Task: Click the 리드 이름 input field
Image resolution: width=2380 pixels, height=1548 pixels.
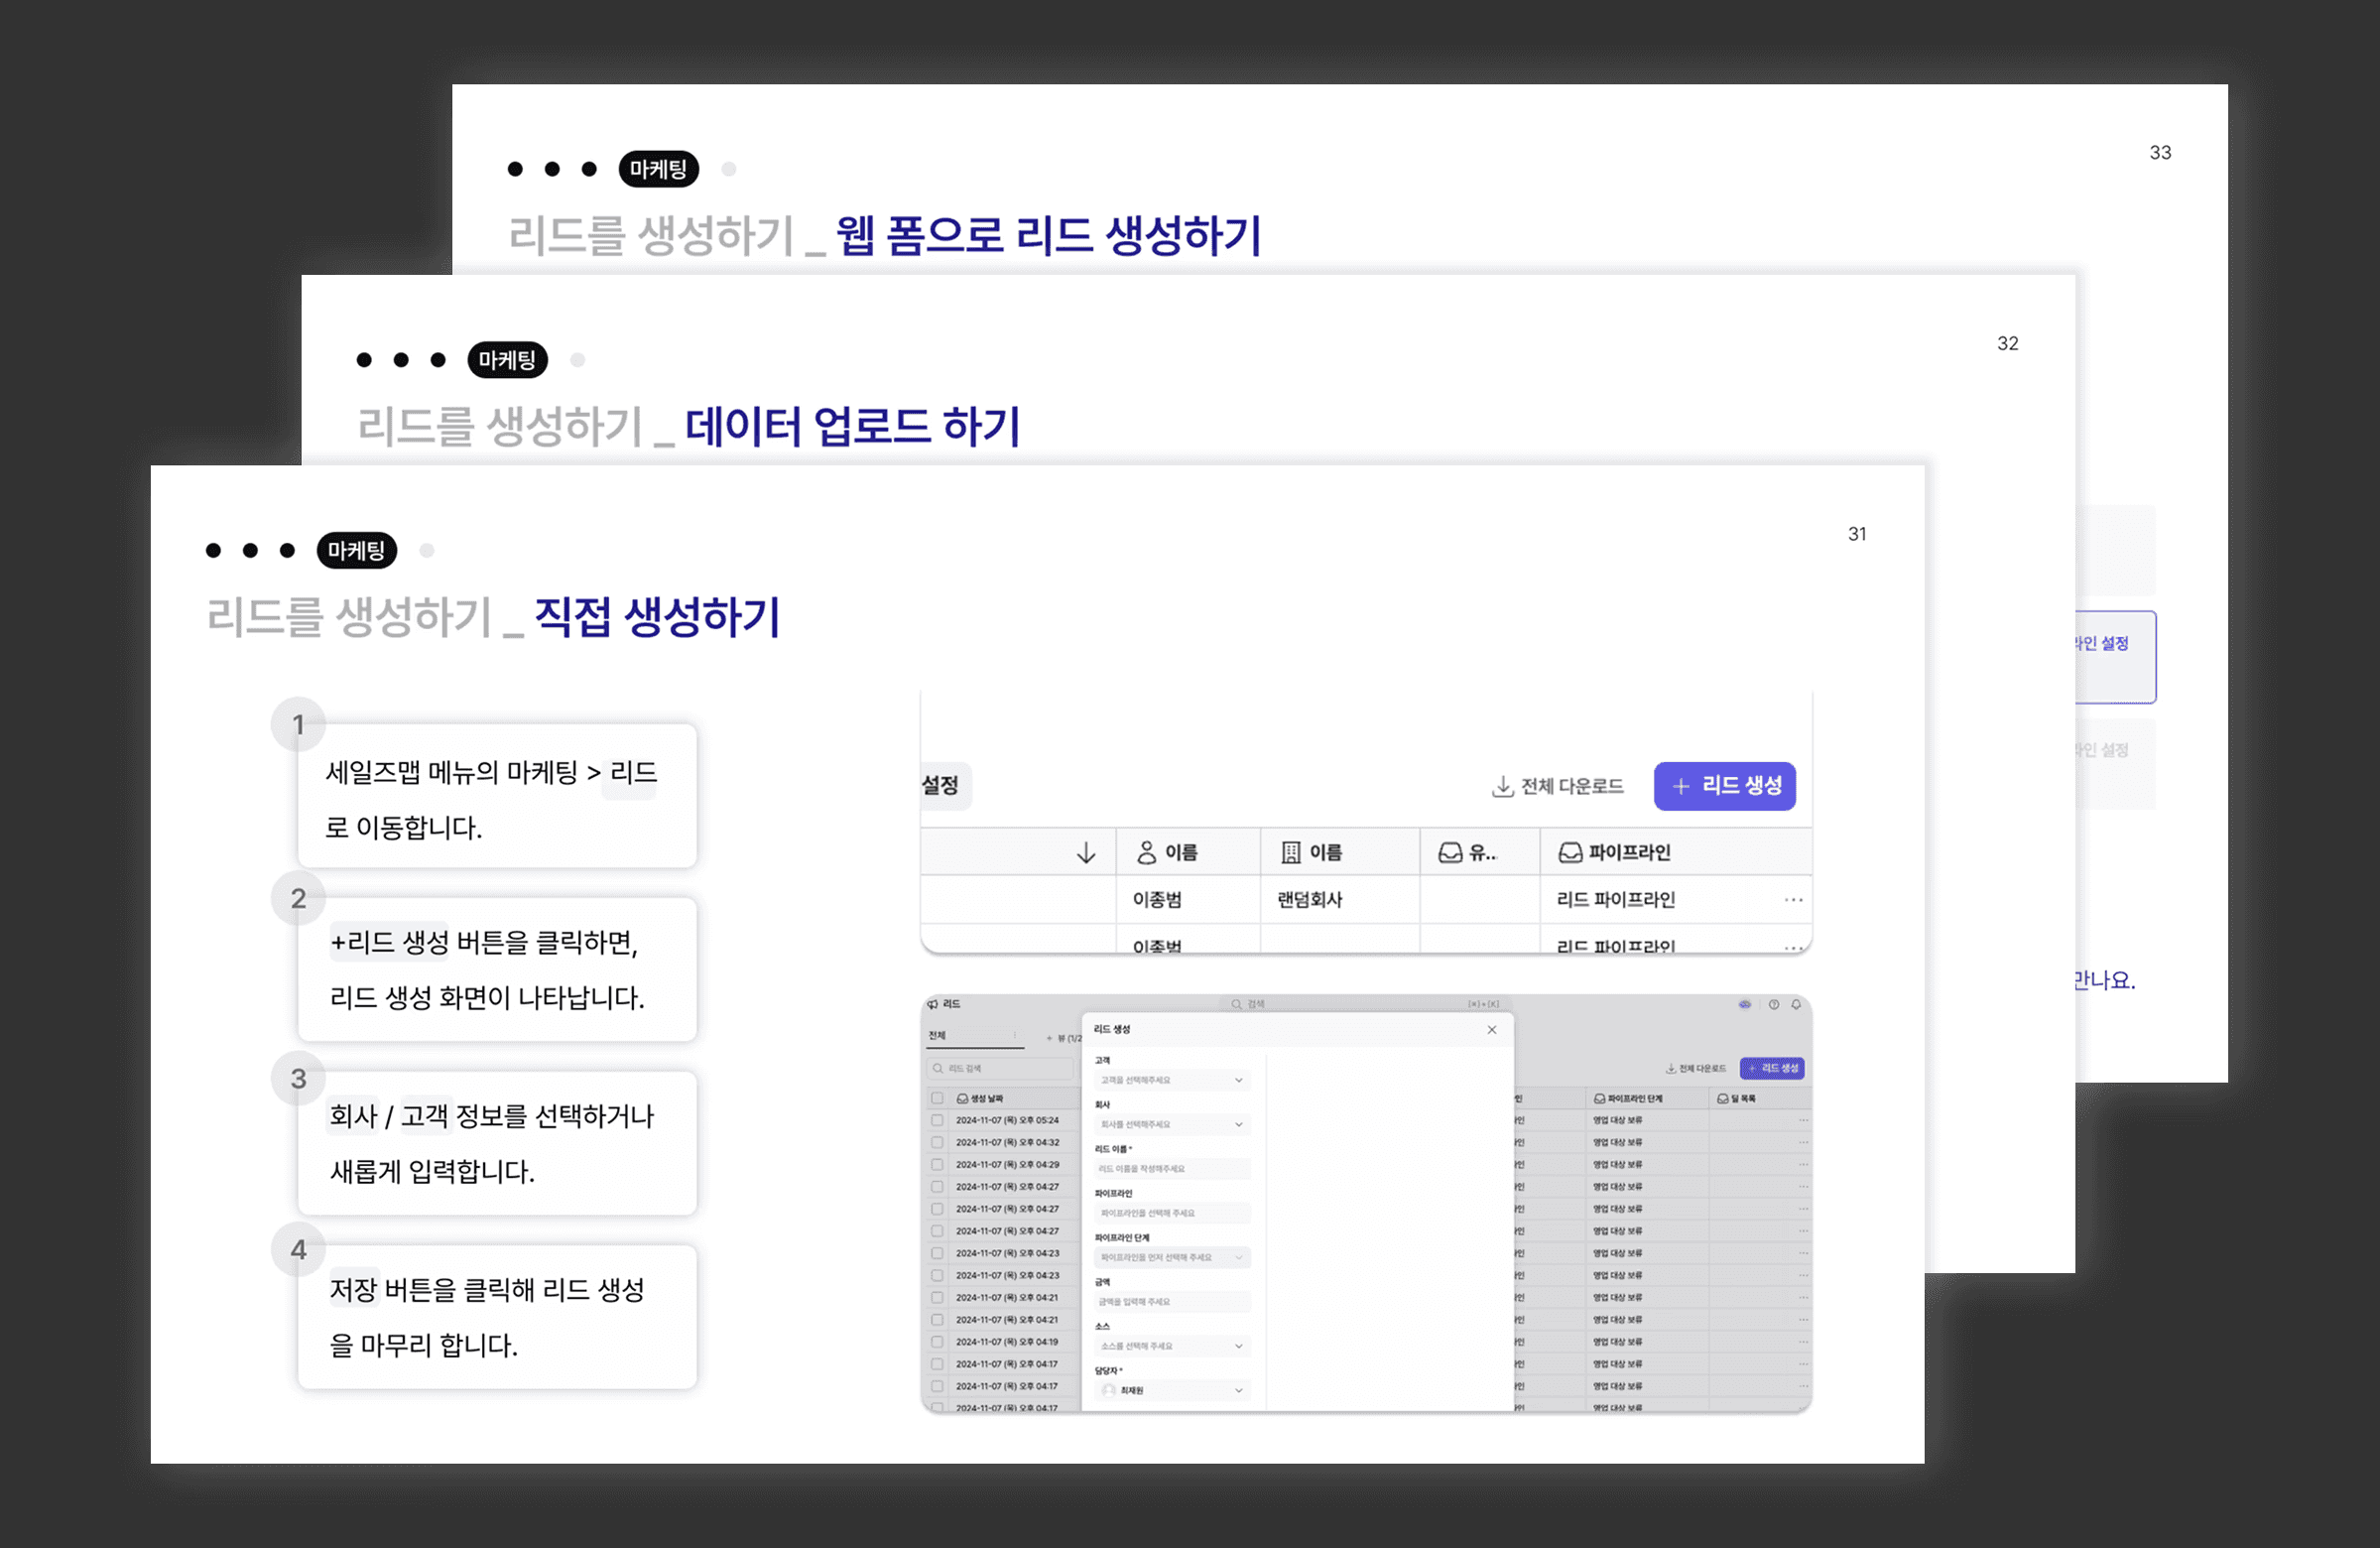Action: tap(1172, 1168)
